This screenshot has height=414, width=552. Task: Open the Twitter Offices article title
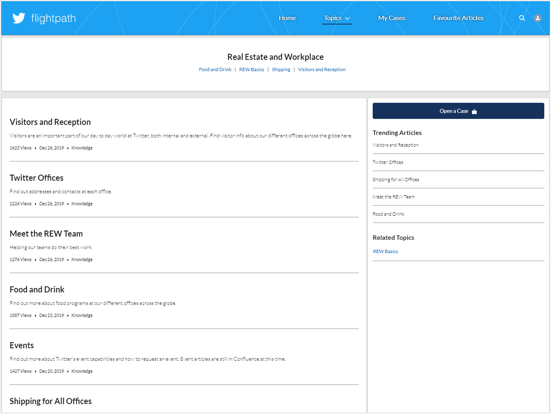[x=36, y=178]
